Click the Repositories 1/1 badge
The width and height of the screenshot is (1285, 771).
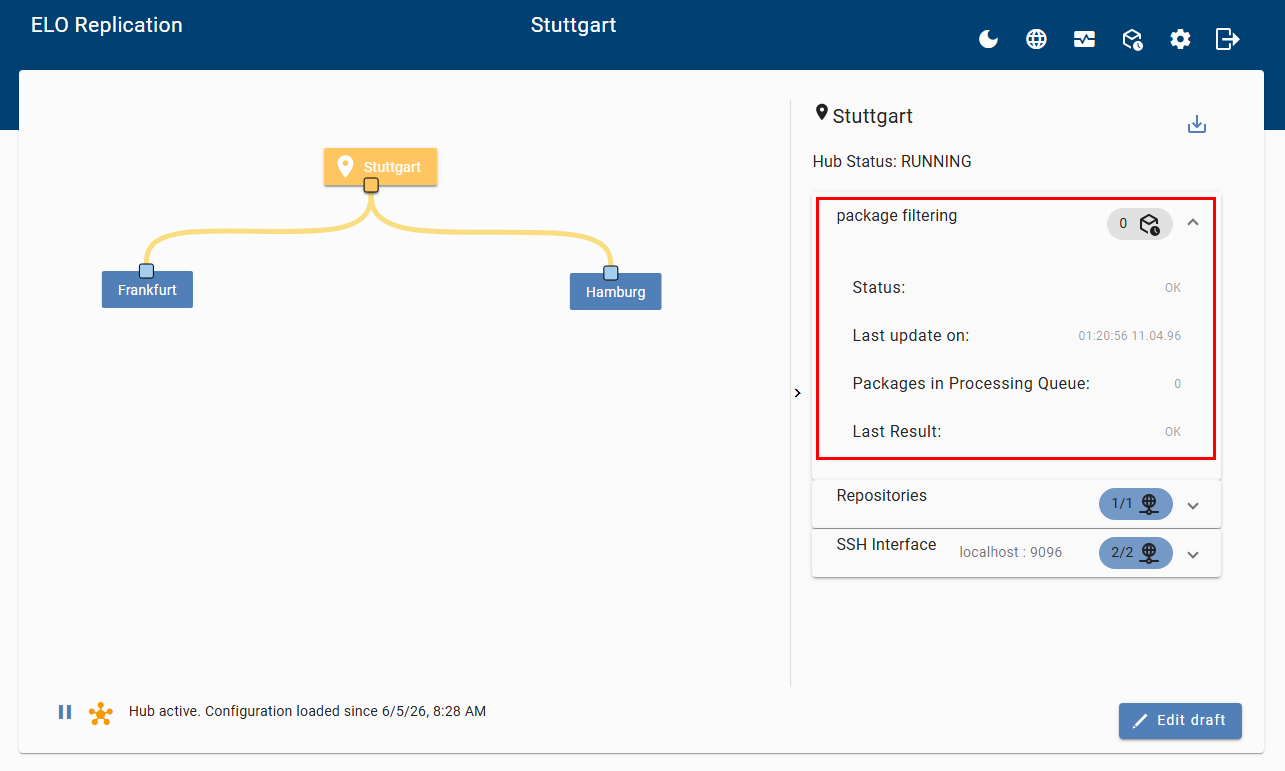point(1136,504)
